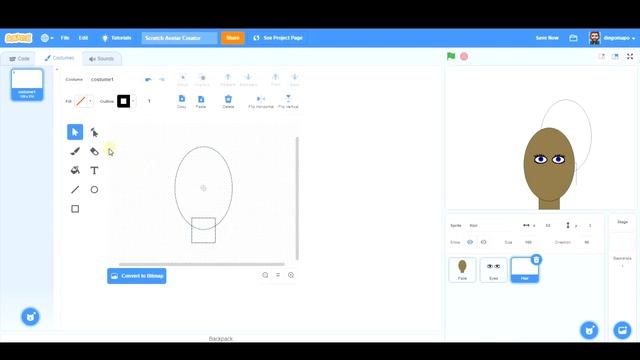Click Flip Horizontal
This screenshot has height=360, width=640.
point(261,101)
